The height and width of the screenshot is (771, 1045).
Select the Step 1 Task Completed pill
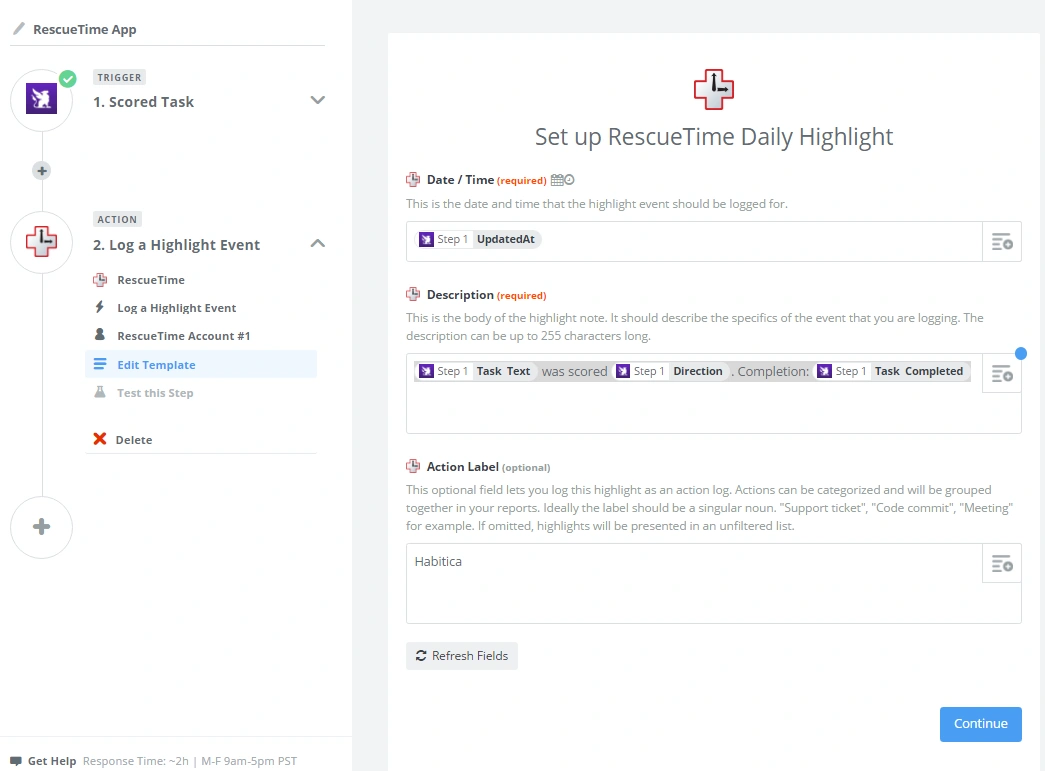click(891, 371)
